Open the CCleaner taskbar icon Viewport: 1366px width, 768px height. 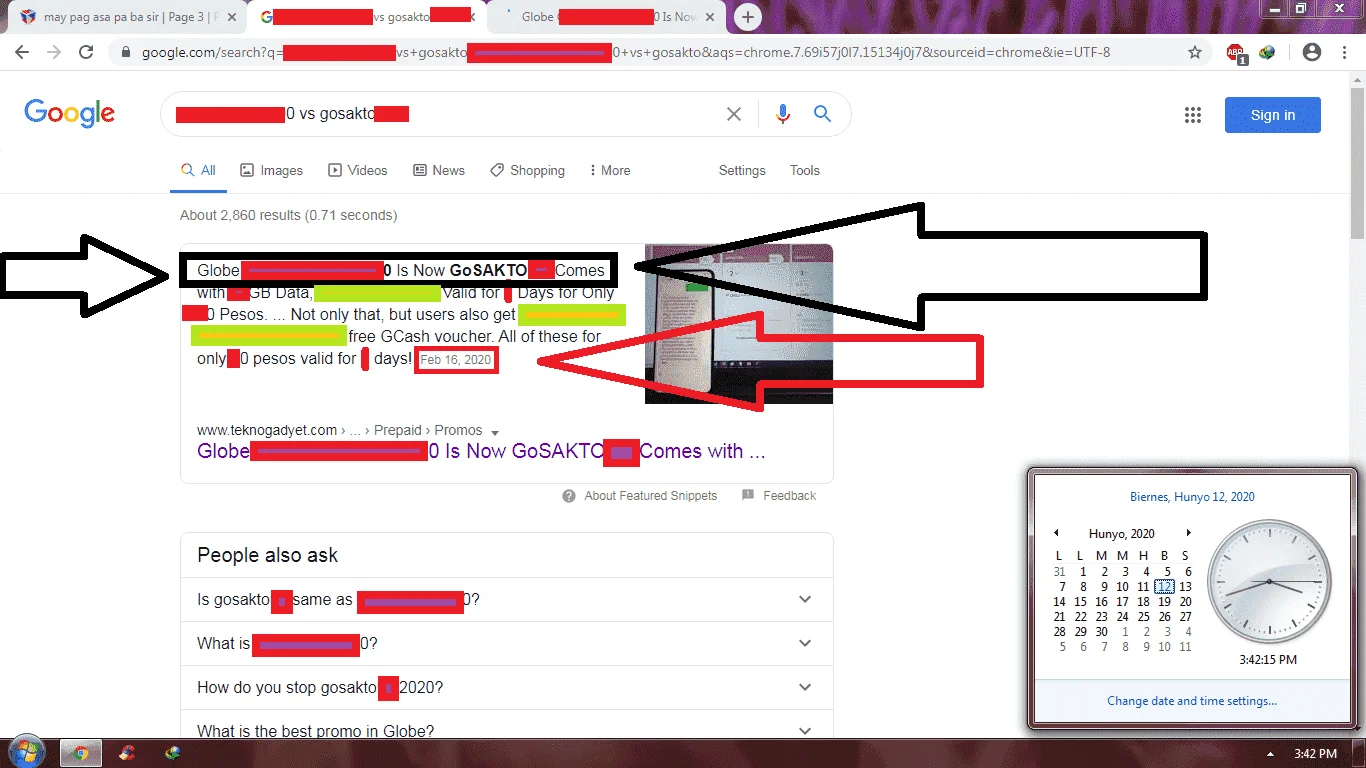(128, 753)
